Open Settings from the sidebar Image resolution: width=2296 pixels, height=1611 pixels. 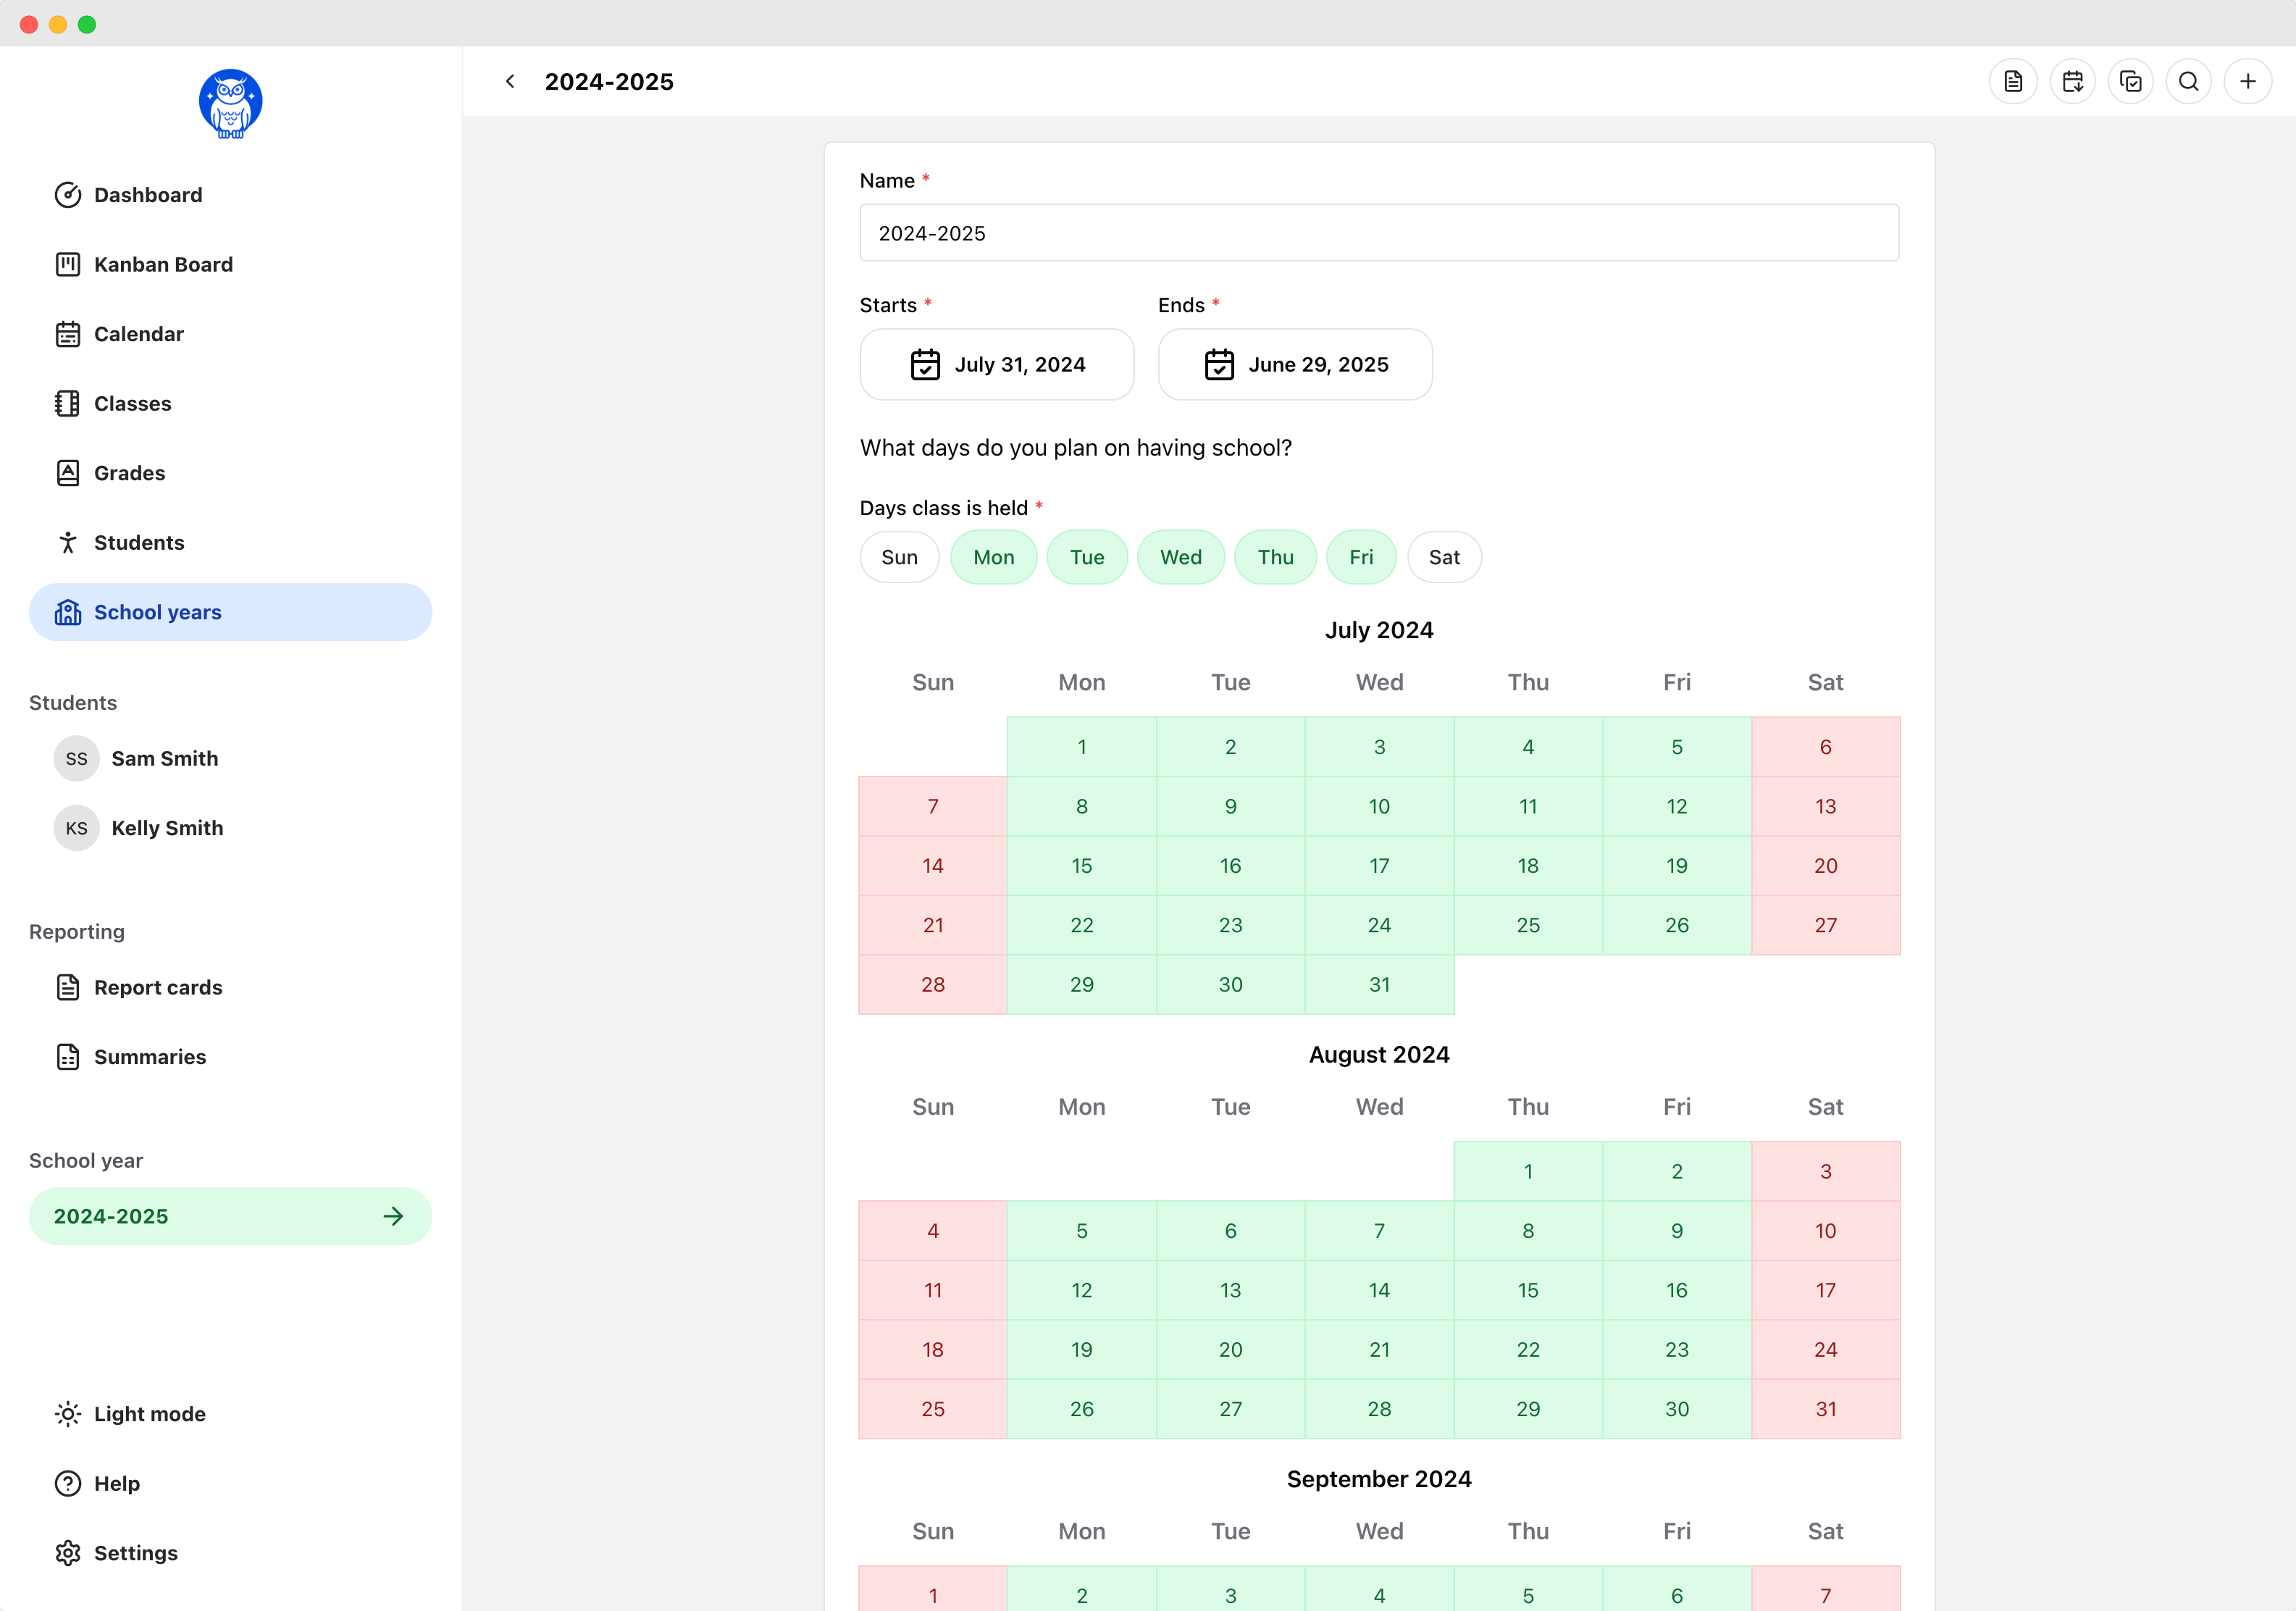pyautogui.click(x=136, y=1553)
